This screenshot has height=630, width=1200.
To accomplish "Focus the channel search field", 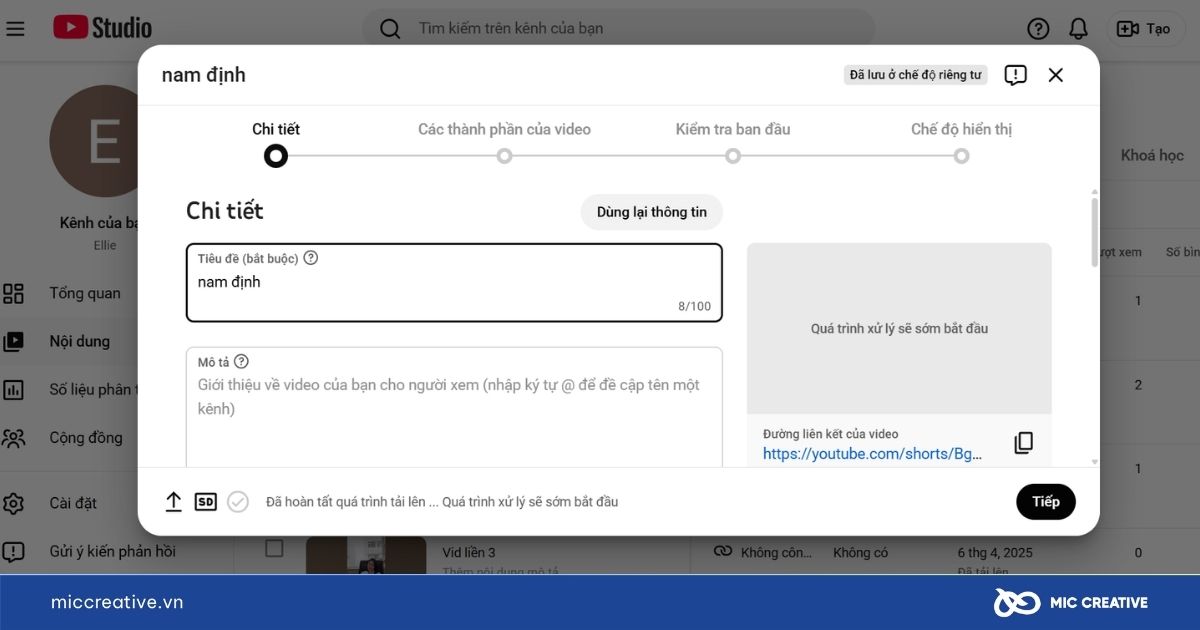I will [617, 29].
